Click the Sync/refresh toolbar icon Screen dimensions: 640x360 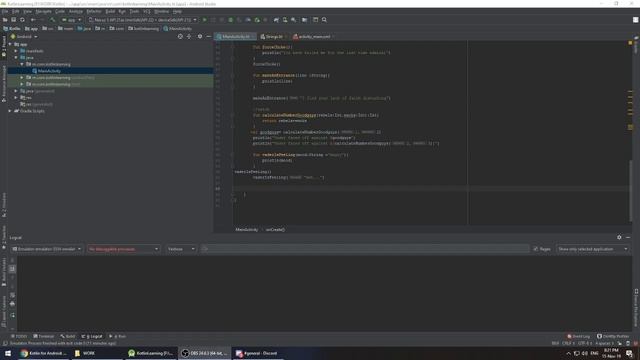[22, 20]
